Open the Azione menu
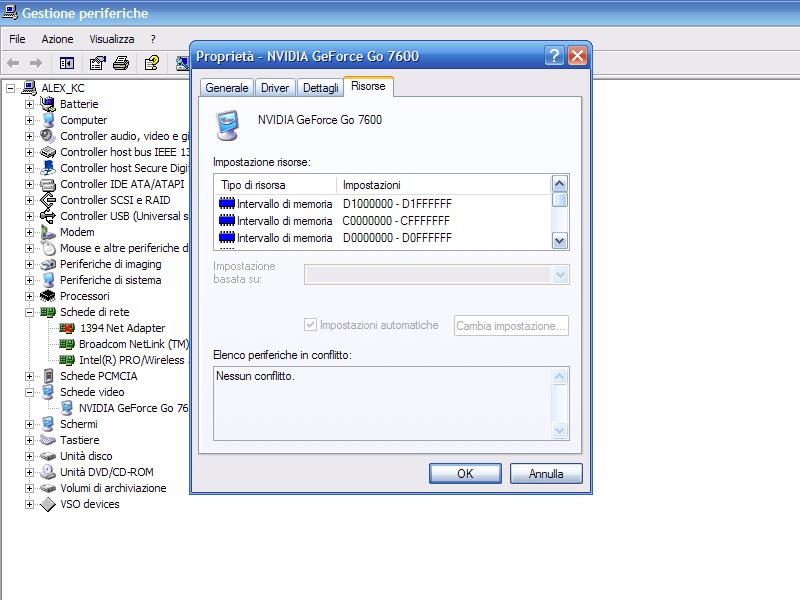 (57, 39)
